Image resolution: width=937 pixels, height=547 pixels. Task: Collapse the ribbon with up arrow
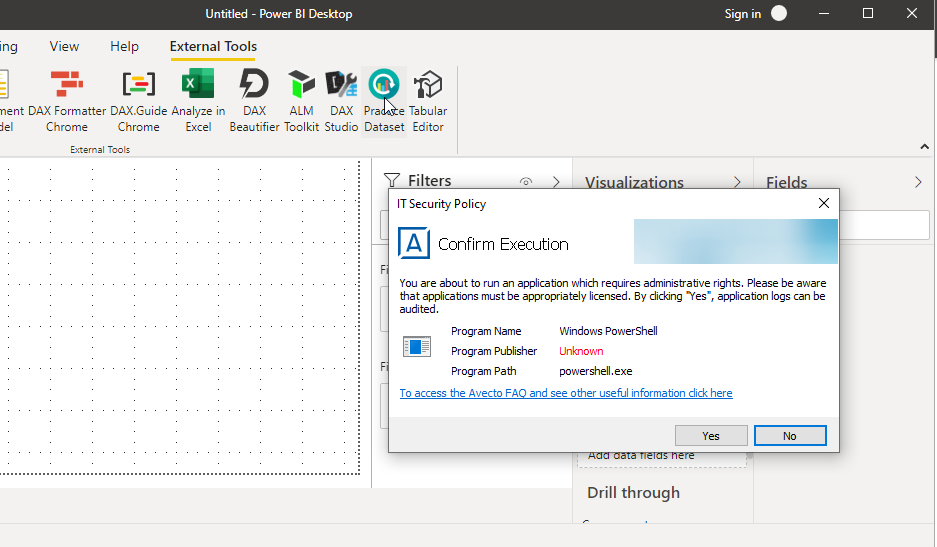[924, 146]
